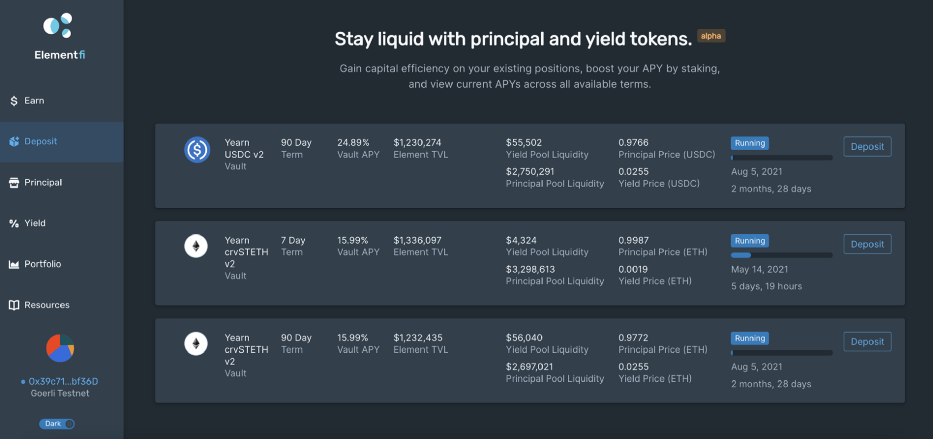
Task: Click the Resources book icon
Action: click(x=14, y=305)
